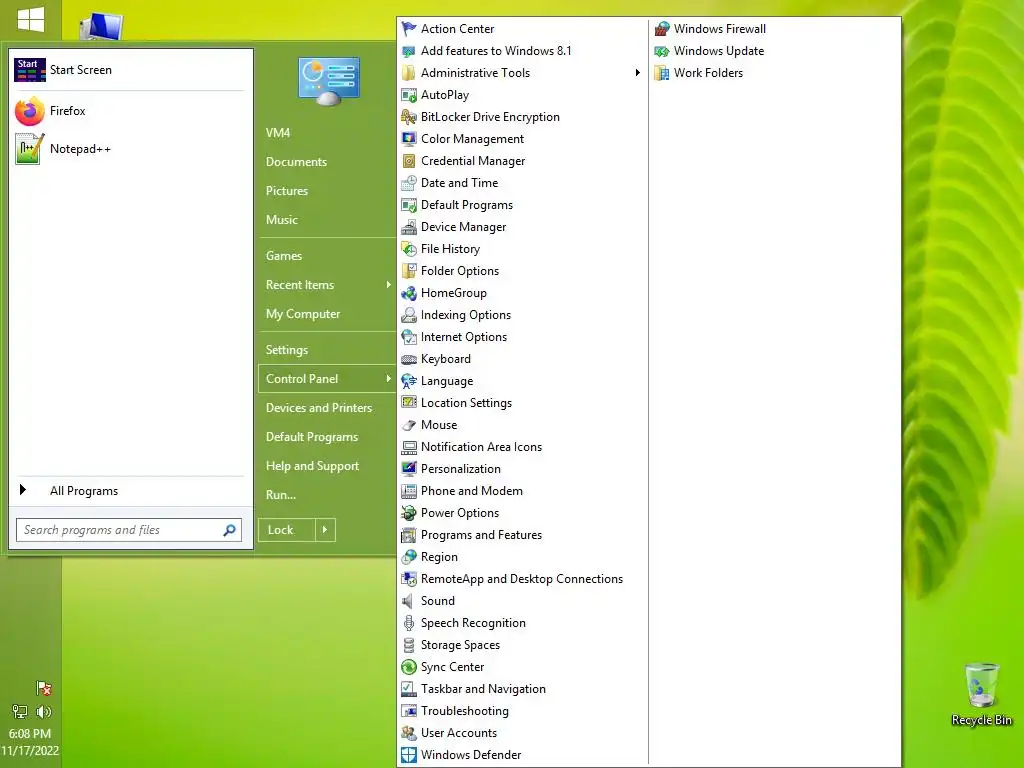Select Pictures in the start menu
1024x768 pixels.
(287, 191)
